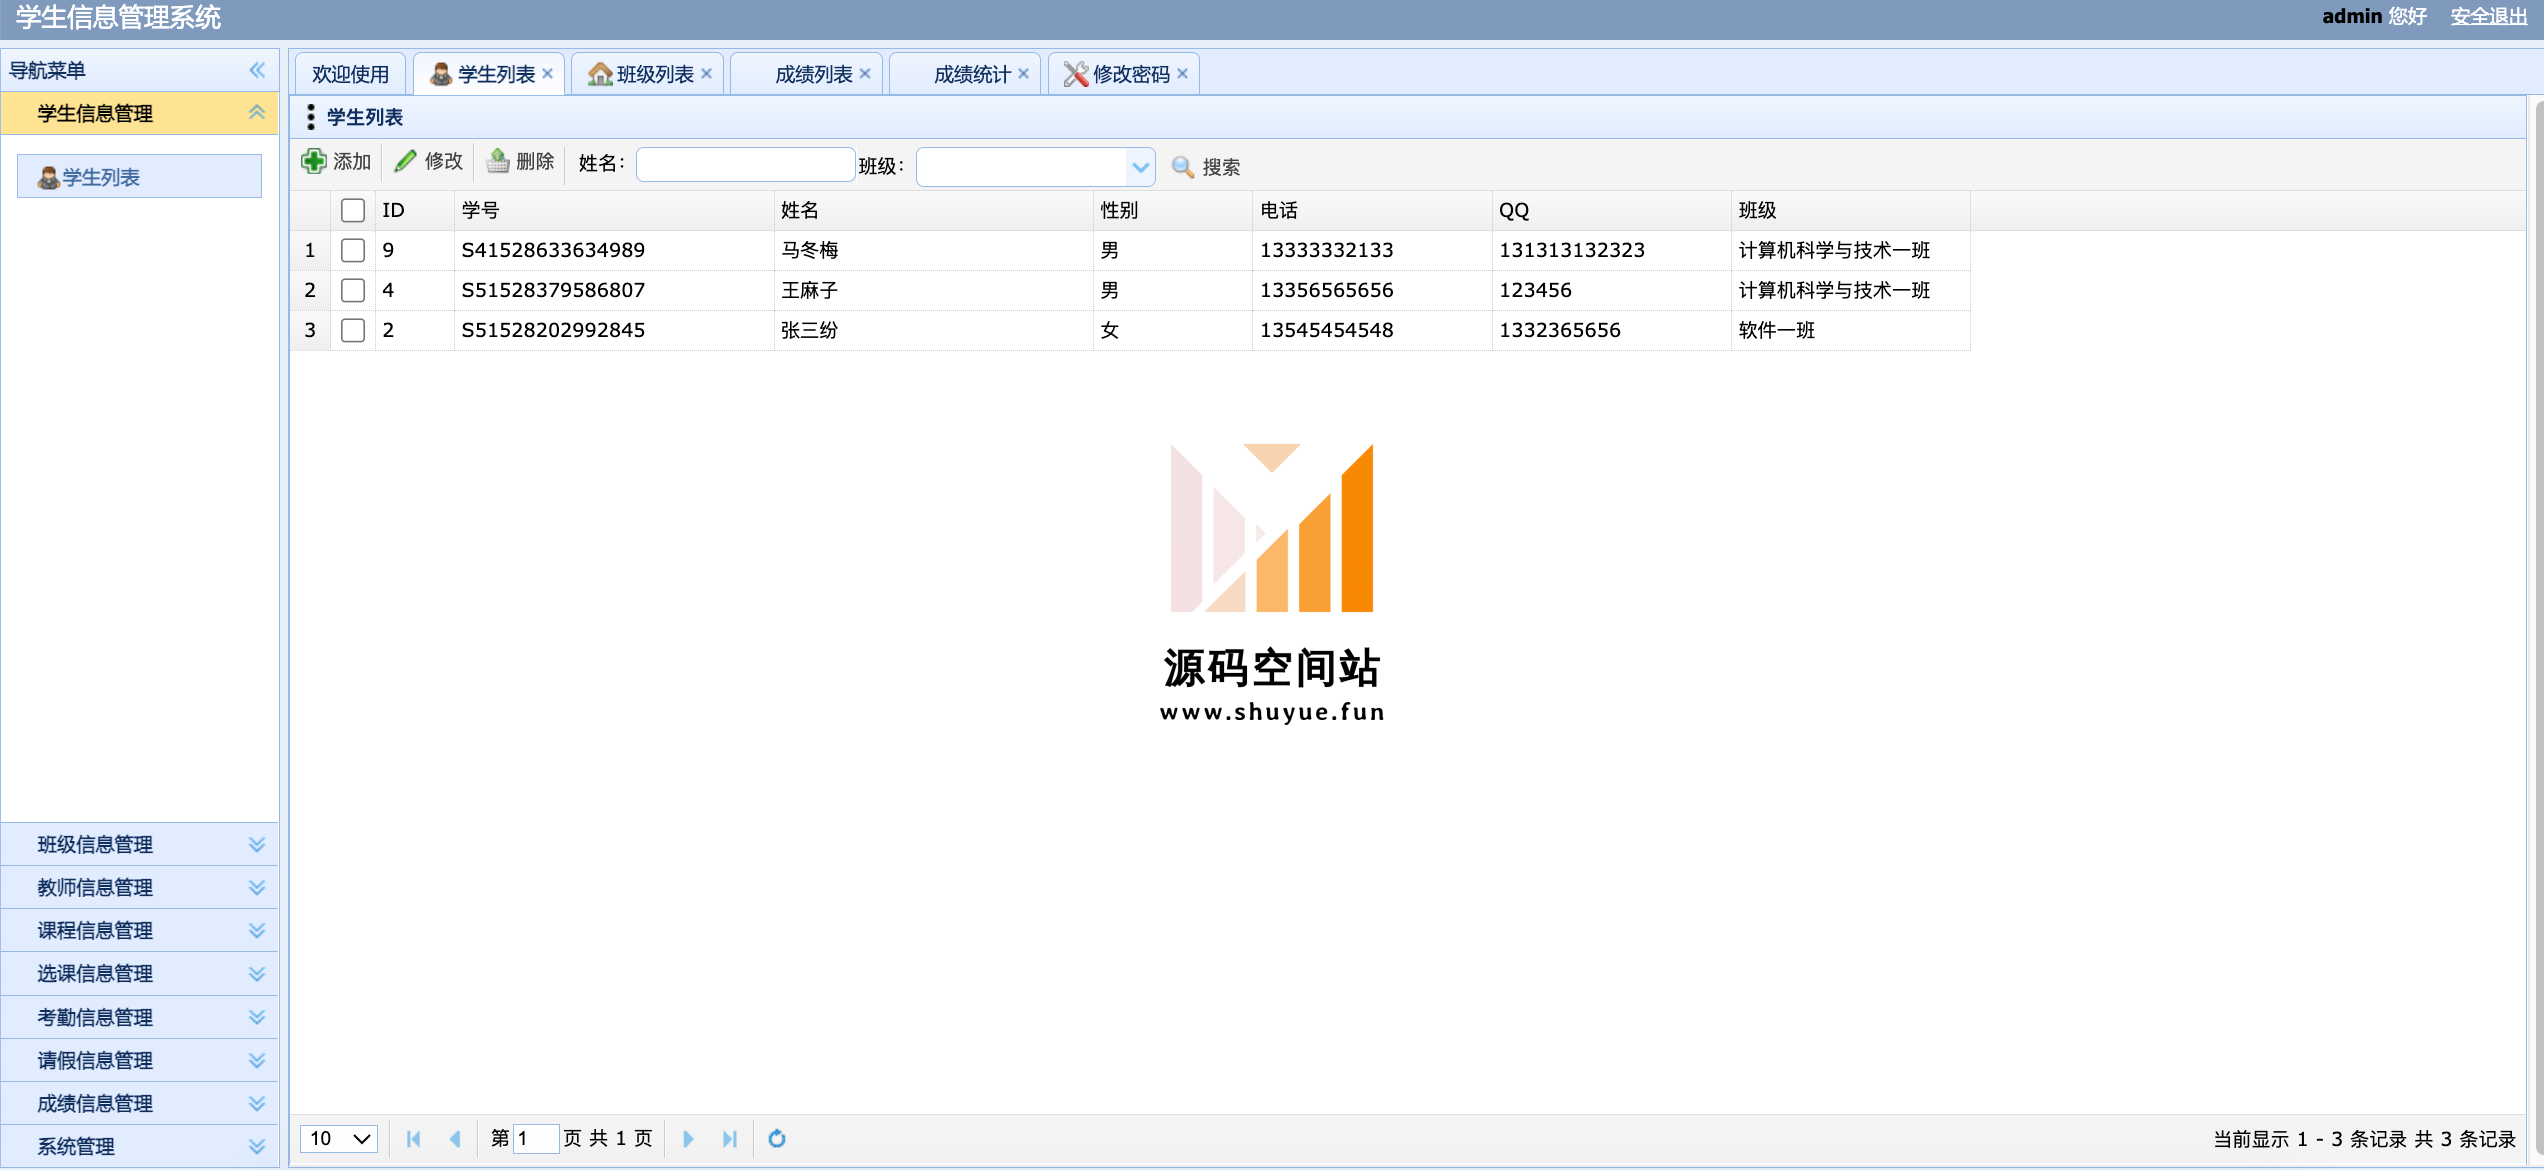Expand 教师信息管理 section
This screenshot has width=2544, height=1170.
coord(257,888)
